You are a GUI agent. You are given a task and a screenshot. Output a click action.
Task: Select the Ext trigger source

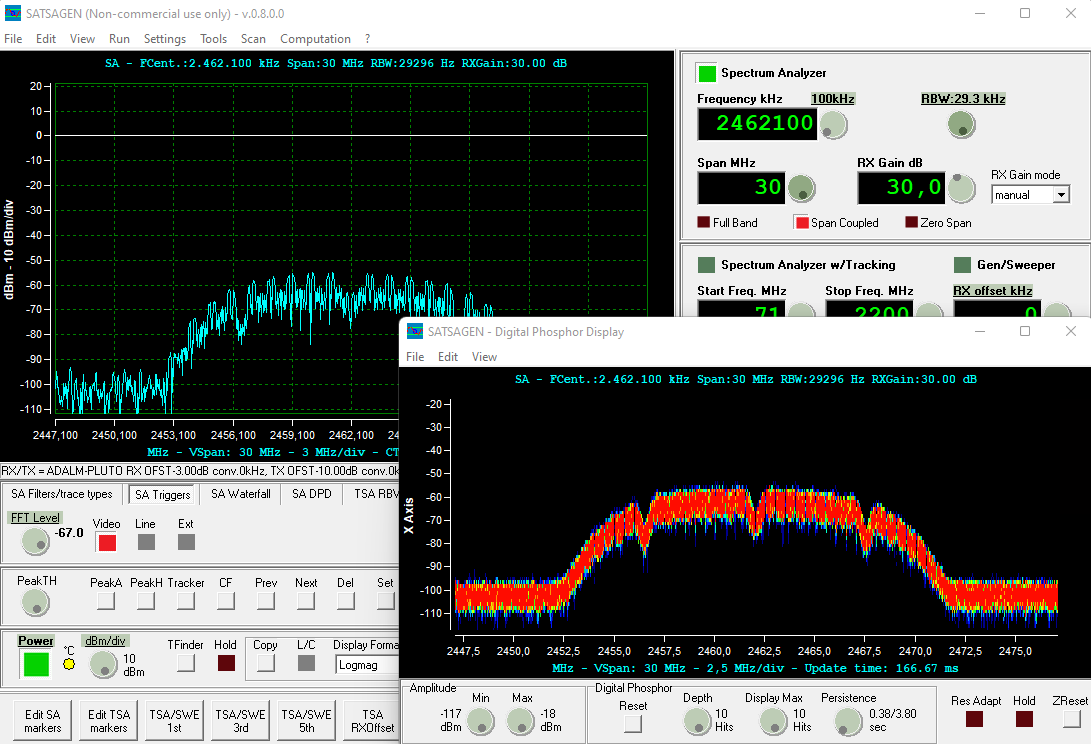pos(186,541)
